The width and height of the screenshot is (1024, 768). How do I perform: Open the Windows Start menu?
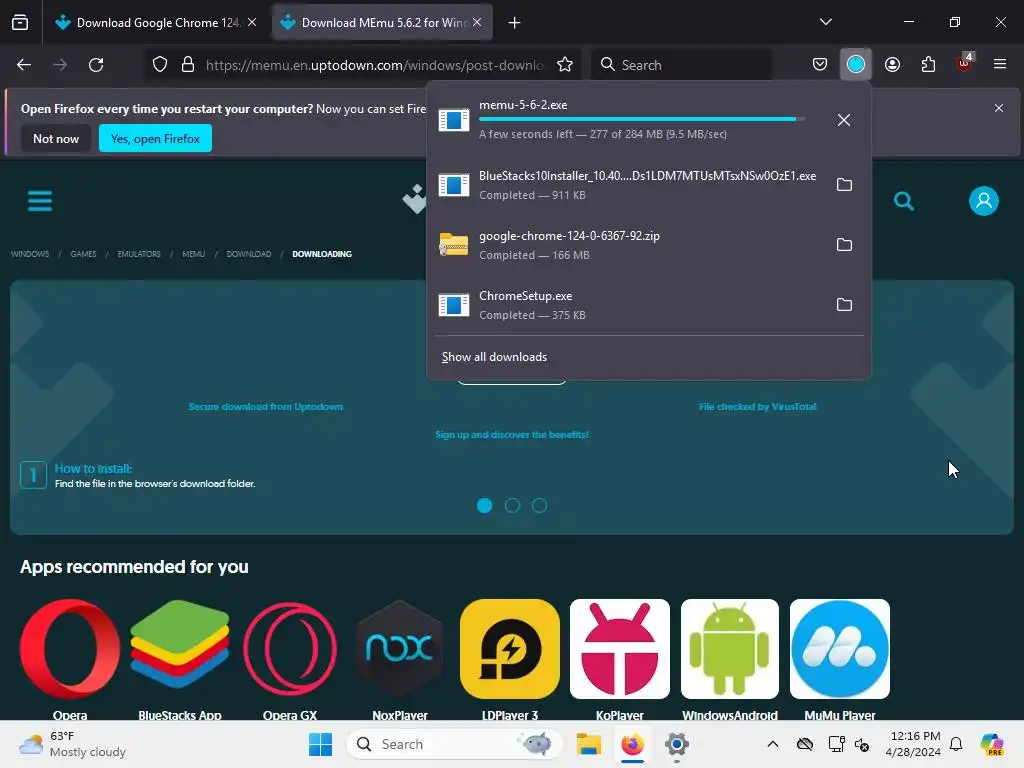[x=320, y=744]
